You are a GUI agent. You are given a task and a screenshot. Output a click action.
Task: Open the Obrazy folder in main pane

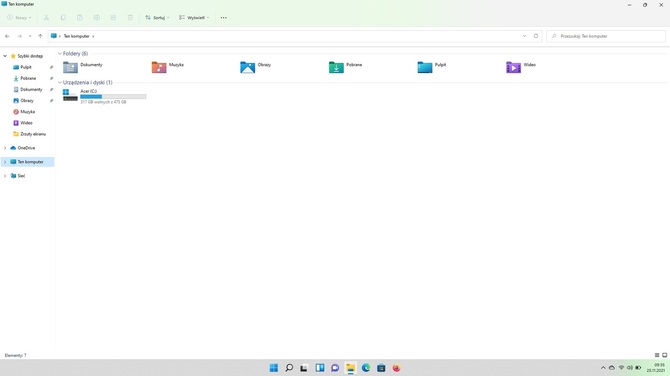256,67
